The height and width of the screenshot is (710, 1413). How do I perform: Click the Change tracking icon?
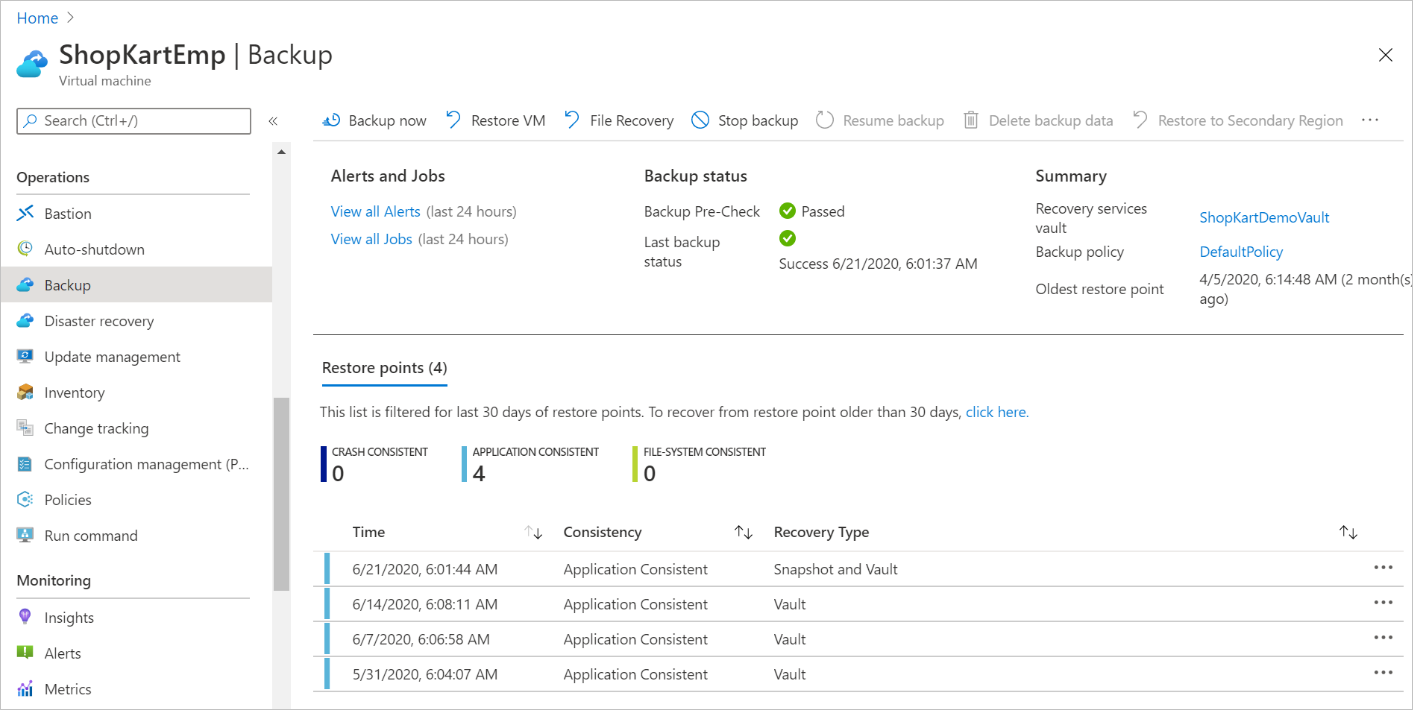(x=25, y=428)
